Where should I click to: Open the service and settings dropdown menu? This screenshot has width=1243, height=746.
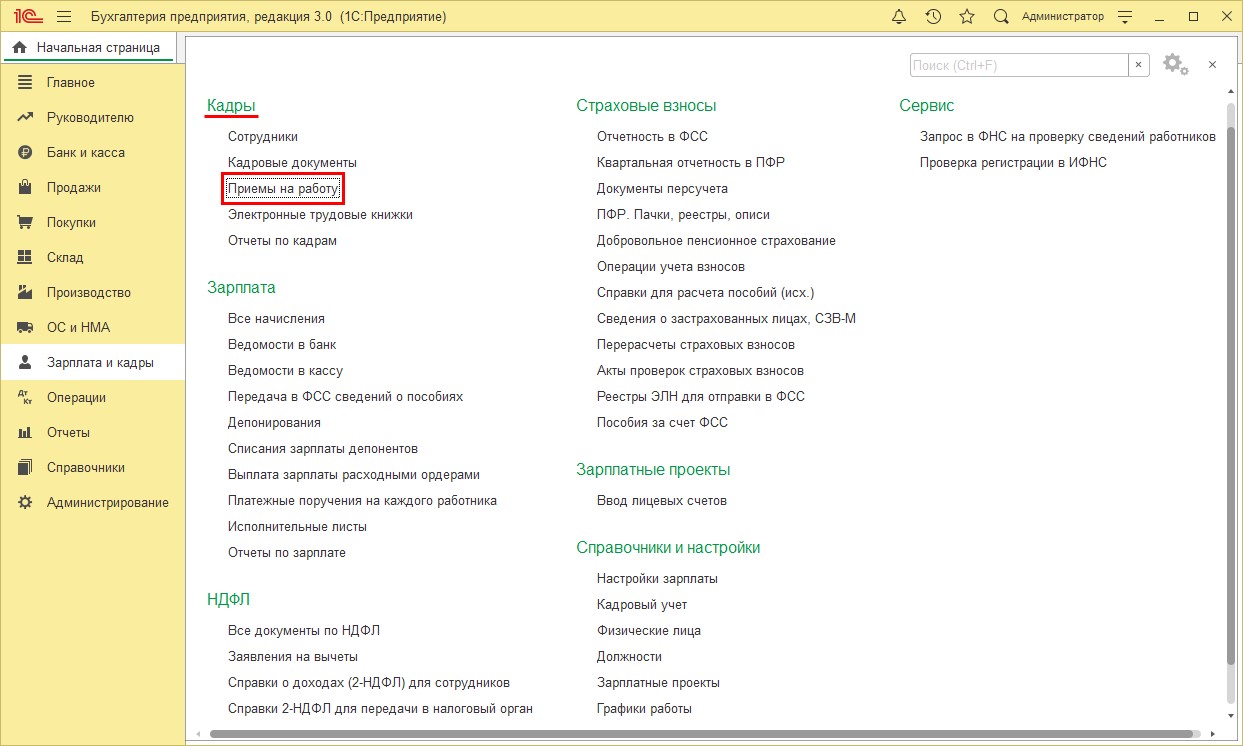click(1128, 17)
